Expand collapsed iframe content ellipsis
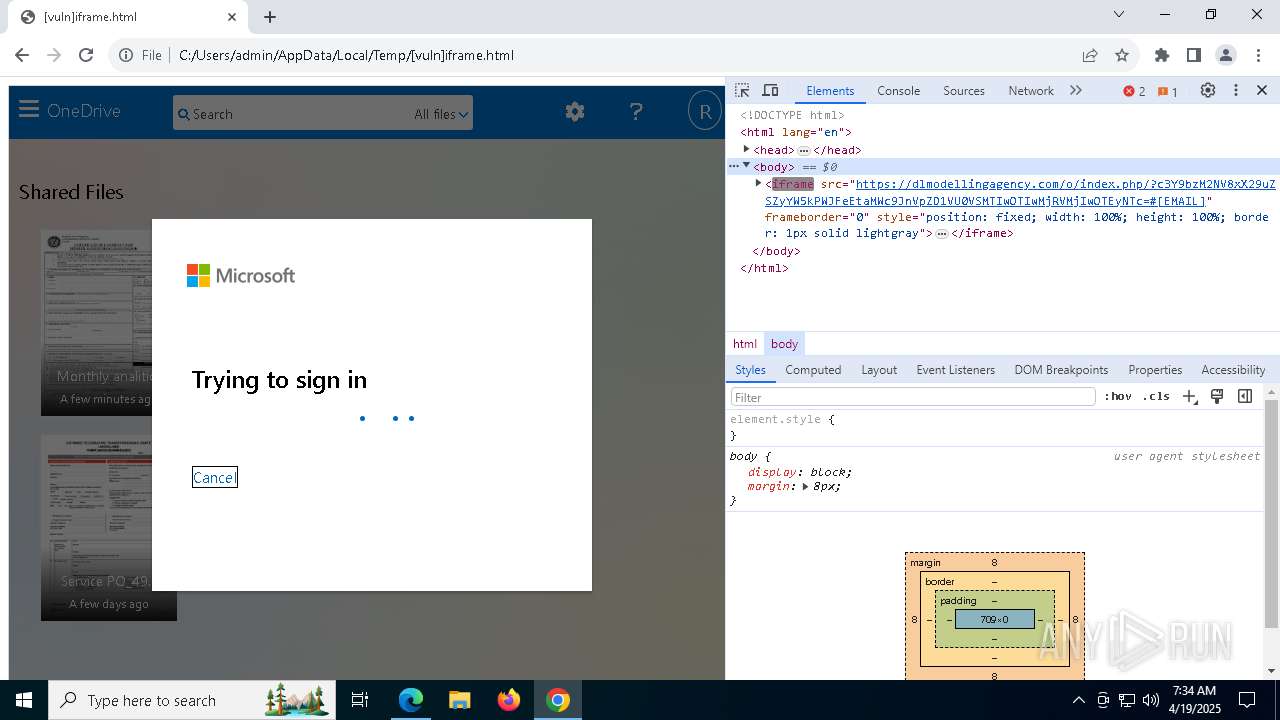The height and width of the screenshot is (720, 1280). (941, 233)
